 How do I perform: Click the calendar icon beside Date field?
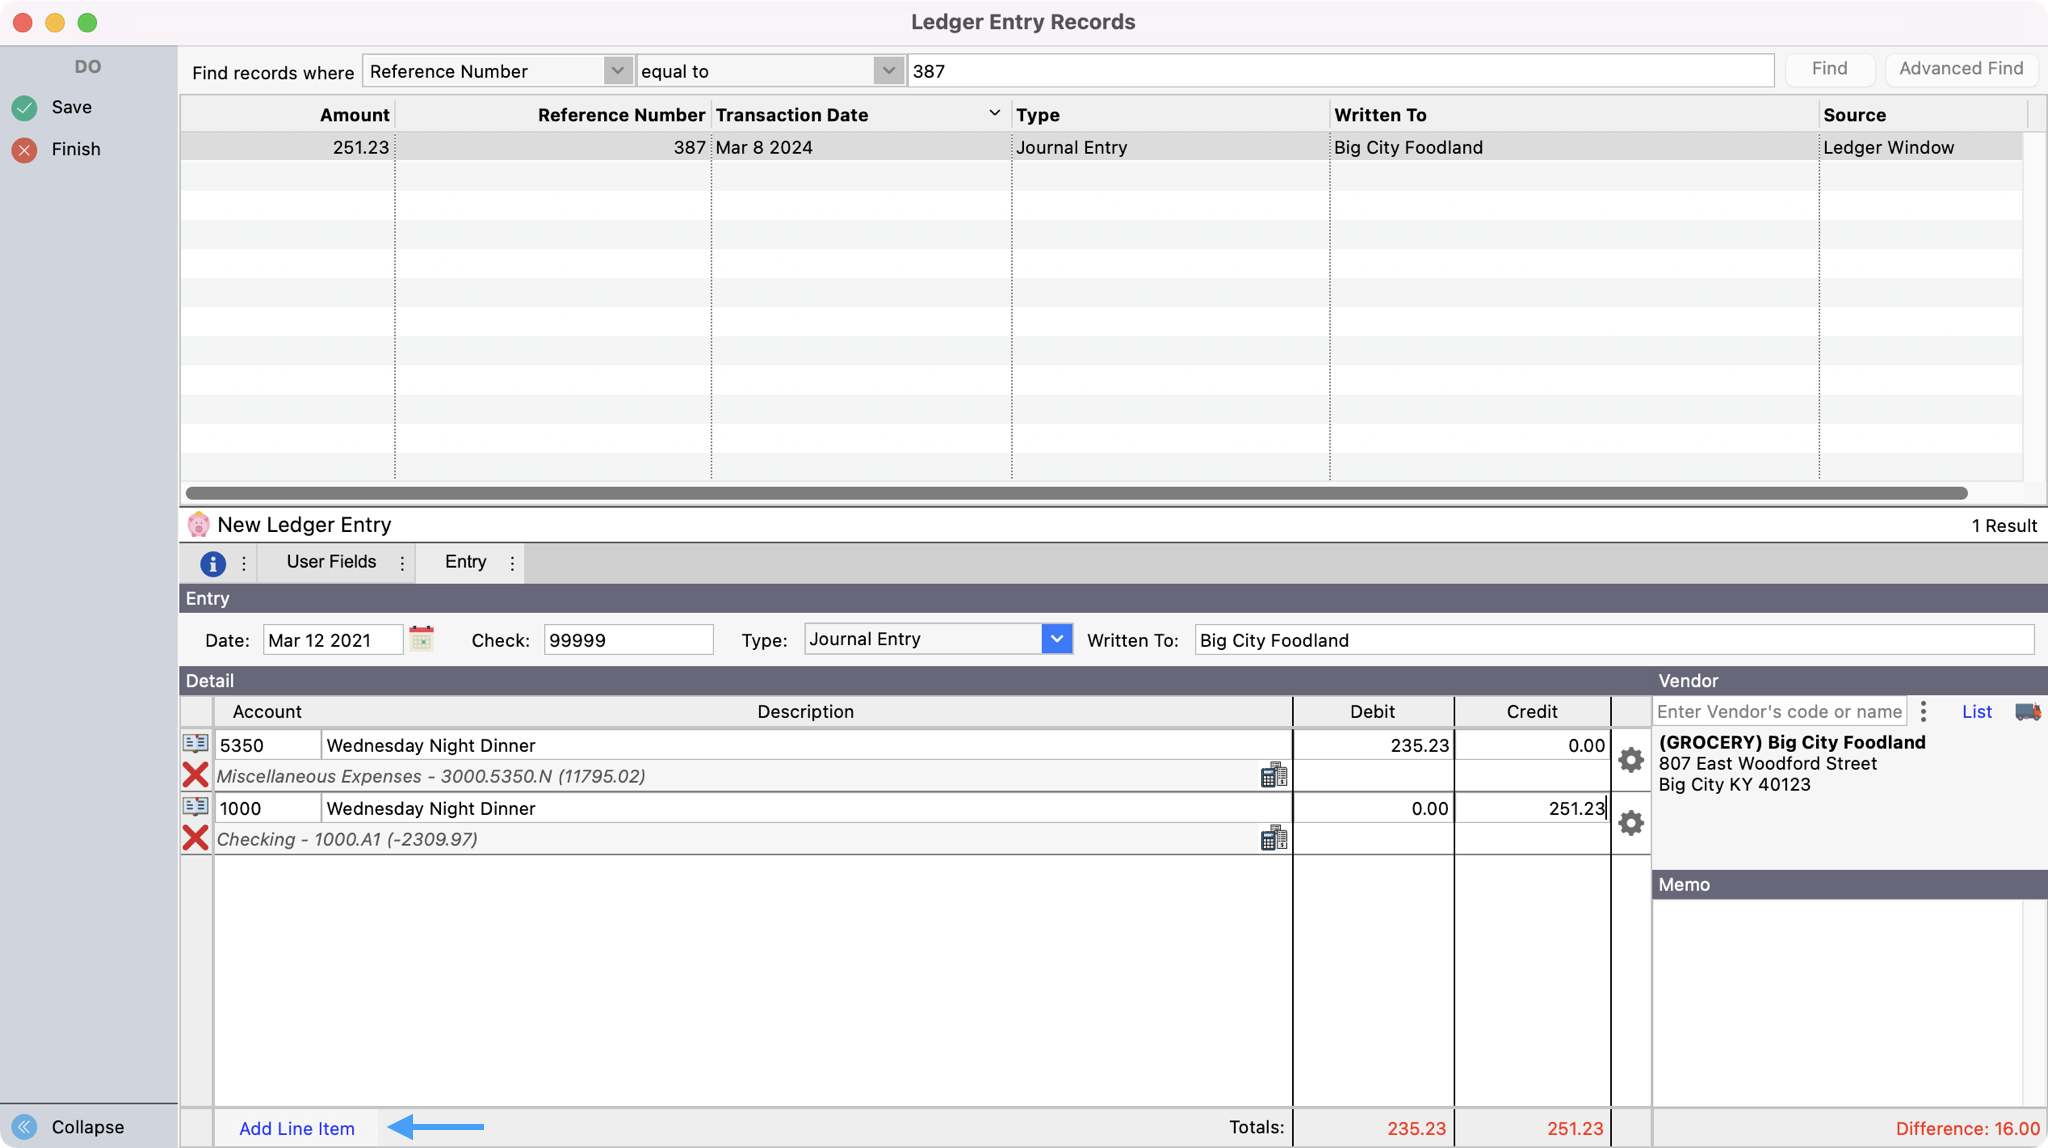[x=421, y=639]
